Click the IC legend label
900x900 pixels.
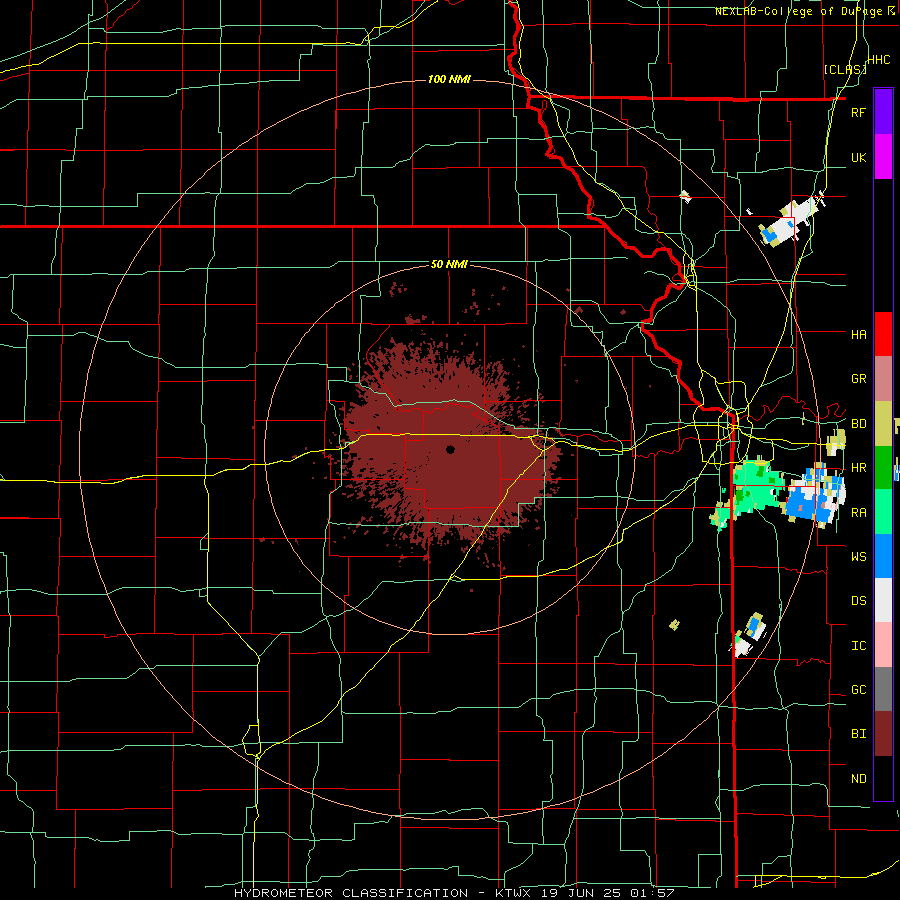[x=858, y=645]
